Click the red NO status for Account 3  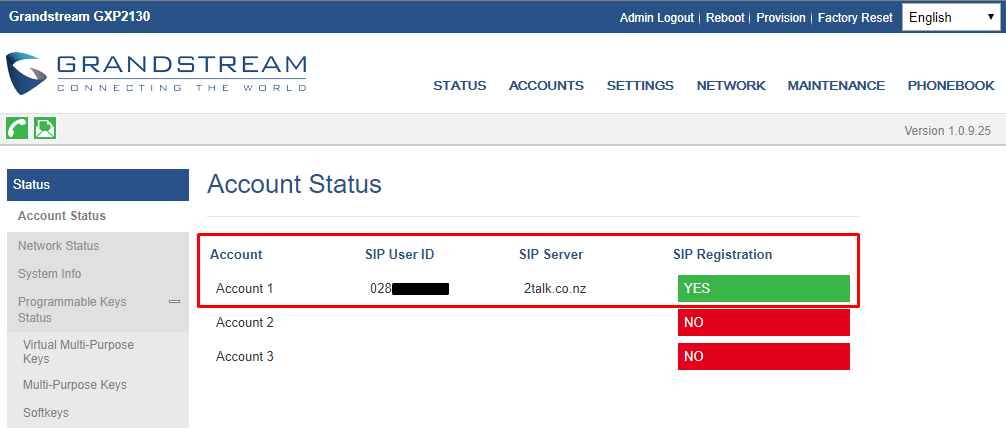pyautogui.click(x=763, y=357)
